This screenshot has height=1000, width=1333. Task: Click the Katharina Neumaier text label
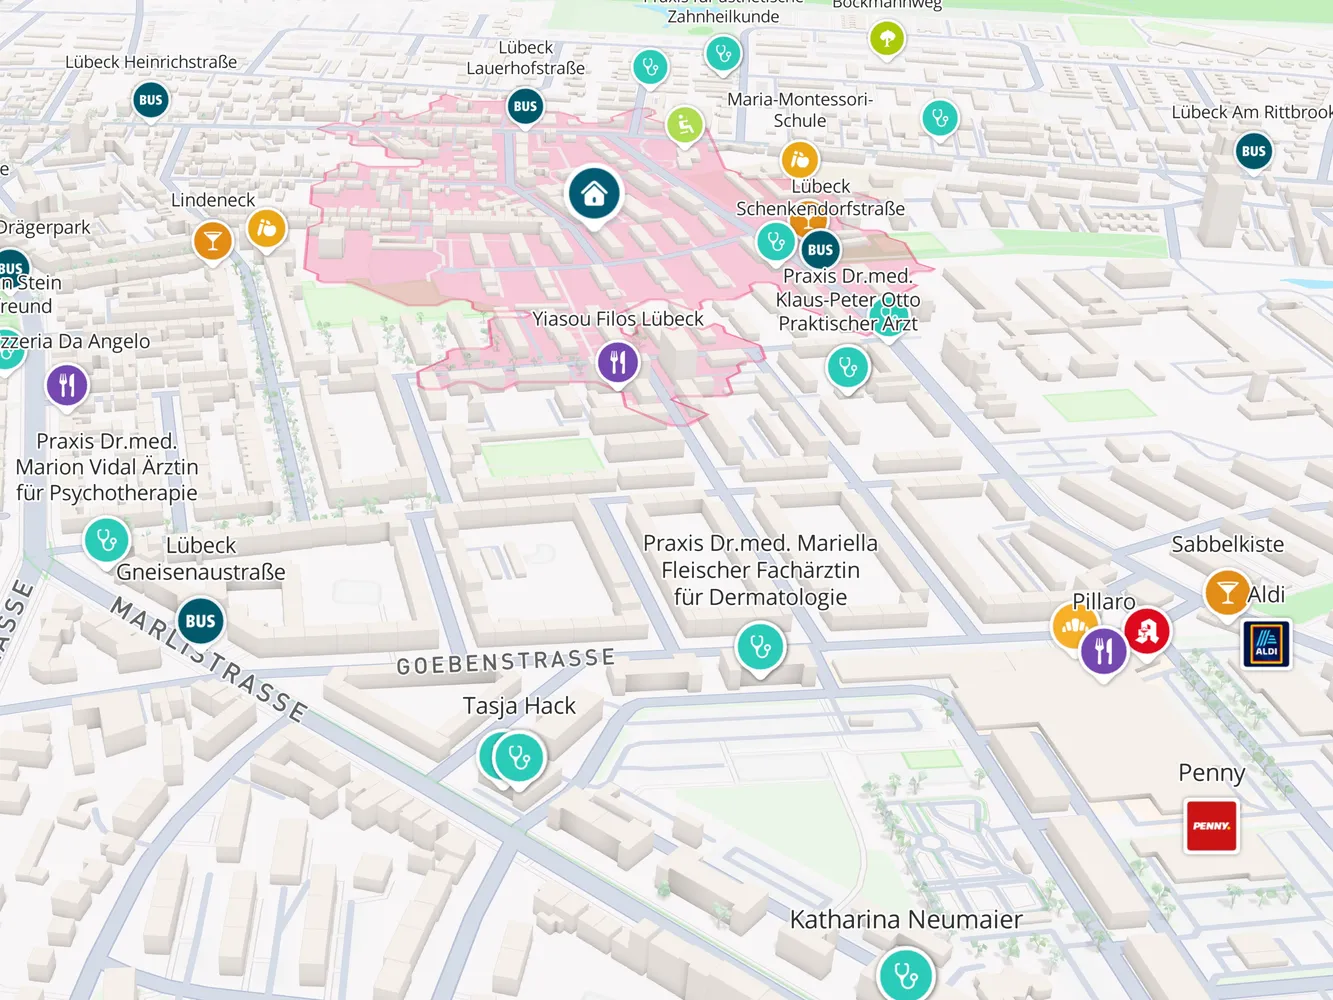[906, 919]
